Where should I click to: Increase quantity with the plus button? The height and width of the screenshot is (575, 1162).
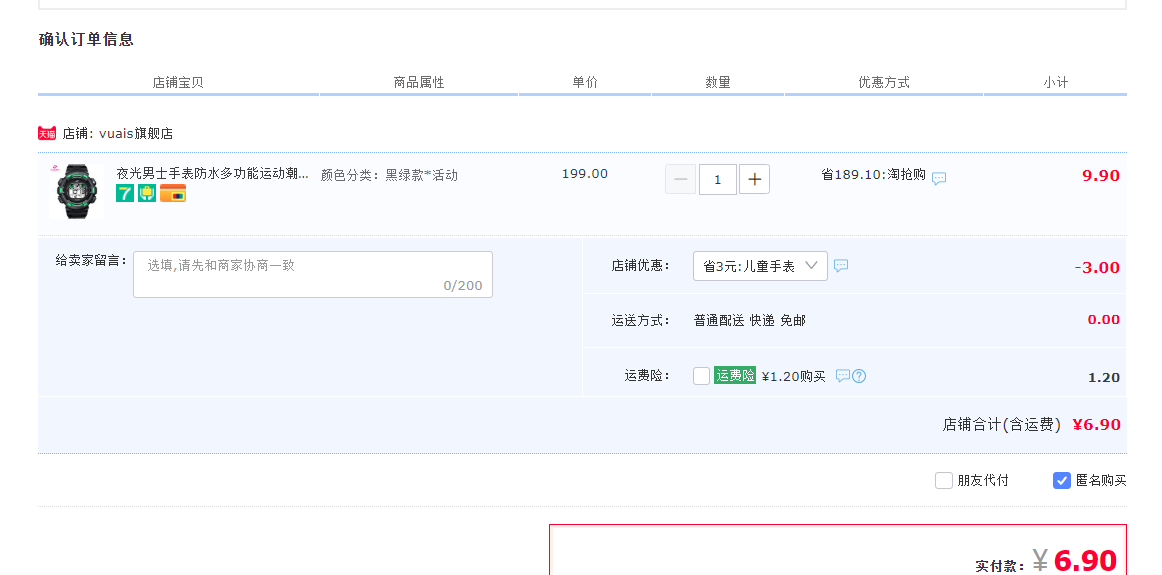[754, 179]
